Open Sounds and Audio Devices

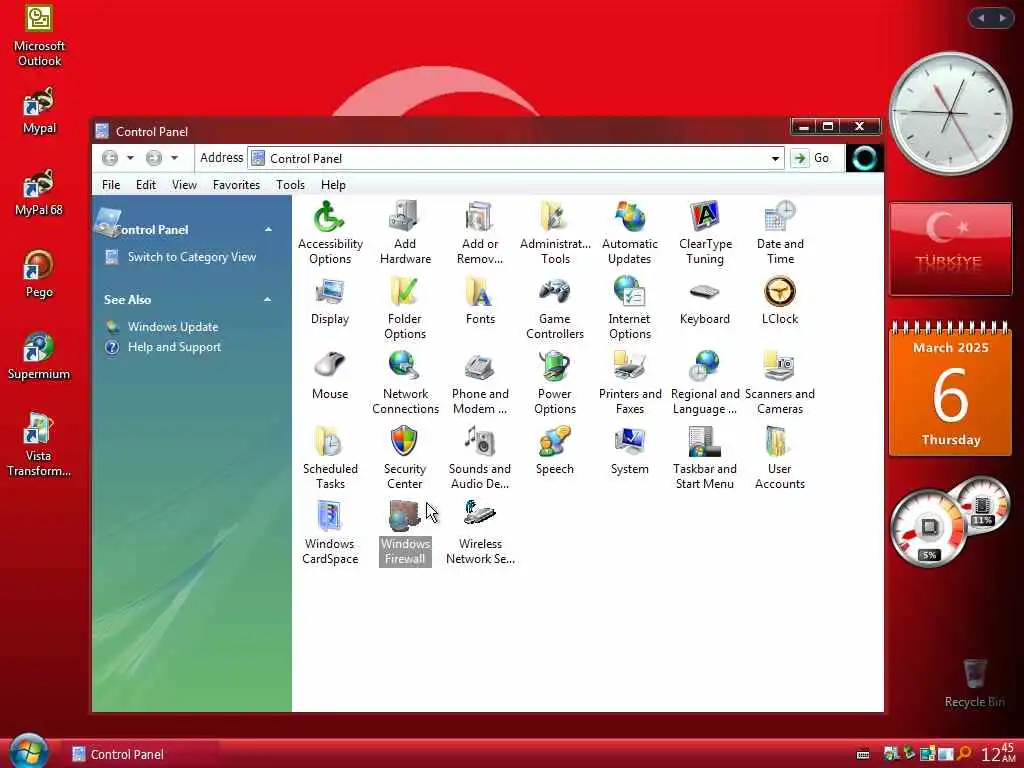coord(480,458)
